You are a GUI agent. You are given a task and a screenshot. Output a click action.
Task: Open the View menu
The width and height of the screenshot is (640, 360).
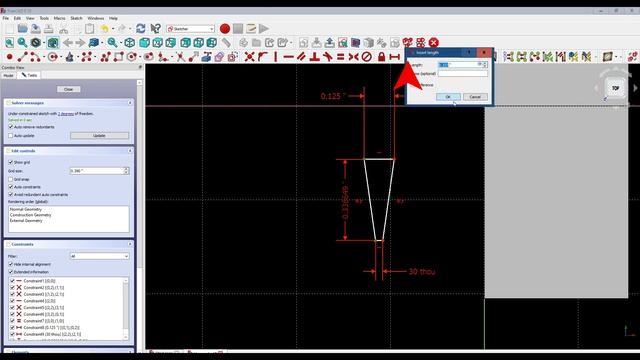coord(30,18)
